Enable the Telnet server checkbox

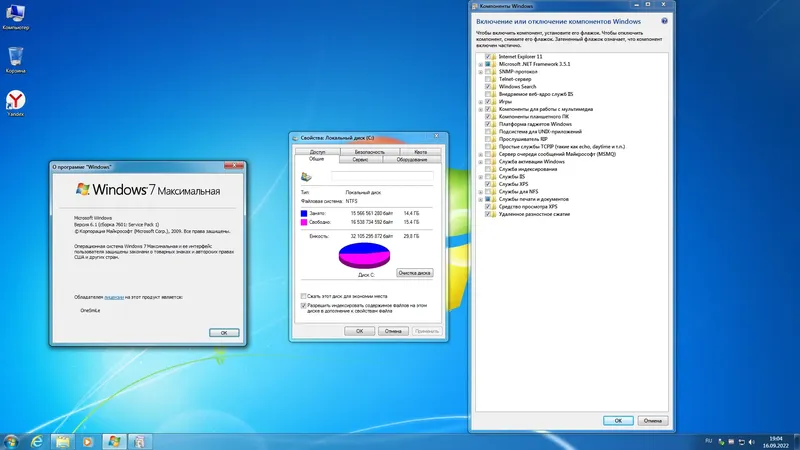coord(488,79)
